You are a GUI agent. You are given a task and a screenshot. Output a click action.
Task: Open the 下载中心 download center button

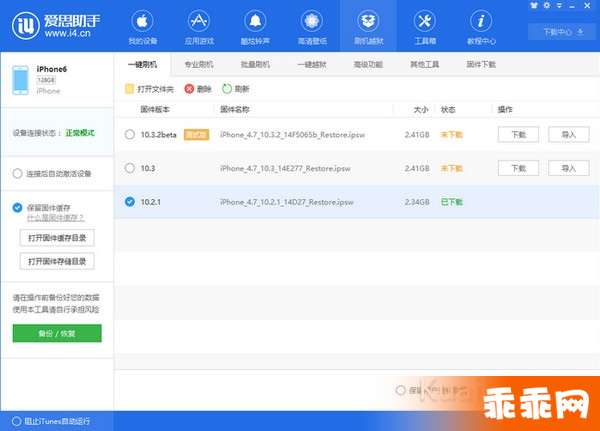point(563,32)
